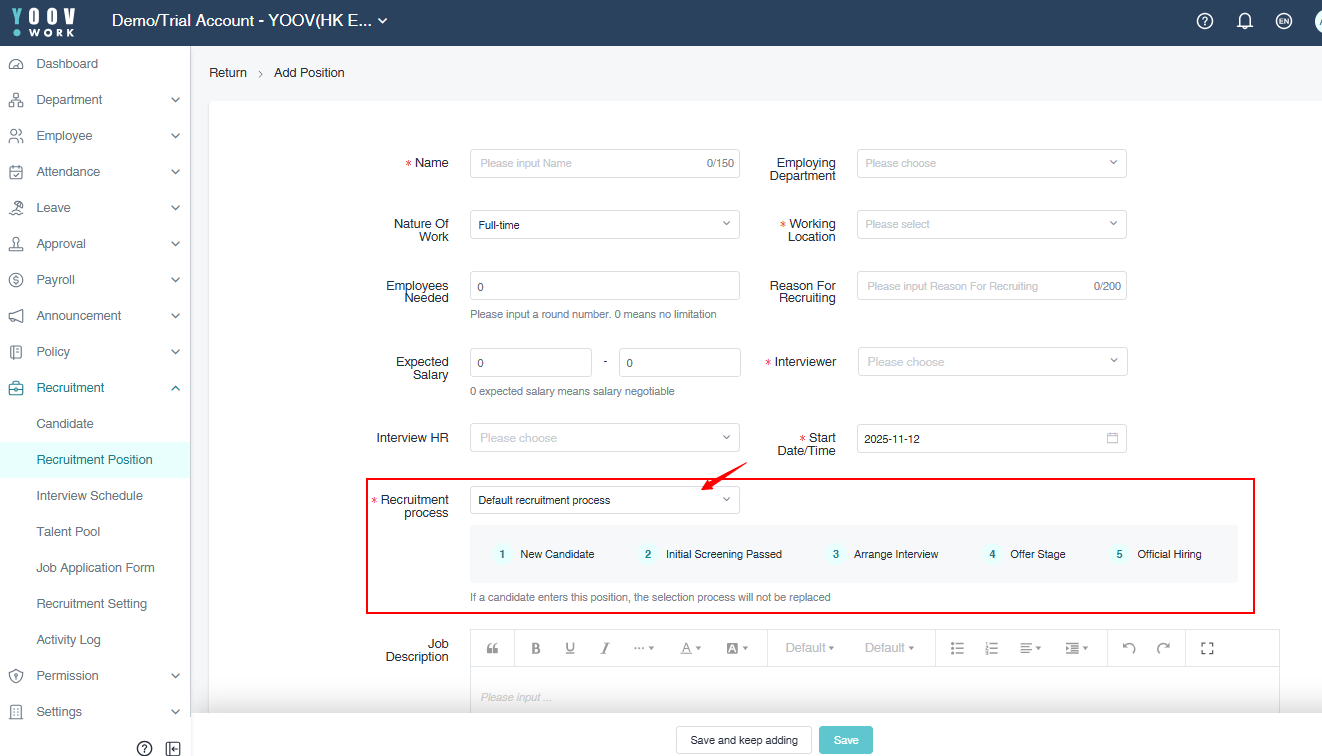Image resolution: width=1322 pixels, height=756 pixels.
Task: Apply italic formatting in Job Description
Action: pos(604,648)
